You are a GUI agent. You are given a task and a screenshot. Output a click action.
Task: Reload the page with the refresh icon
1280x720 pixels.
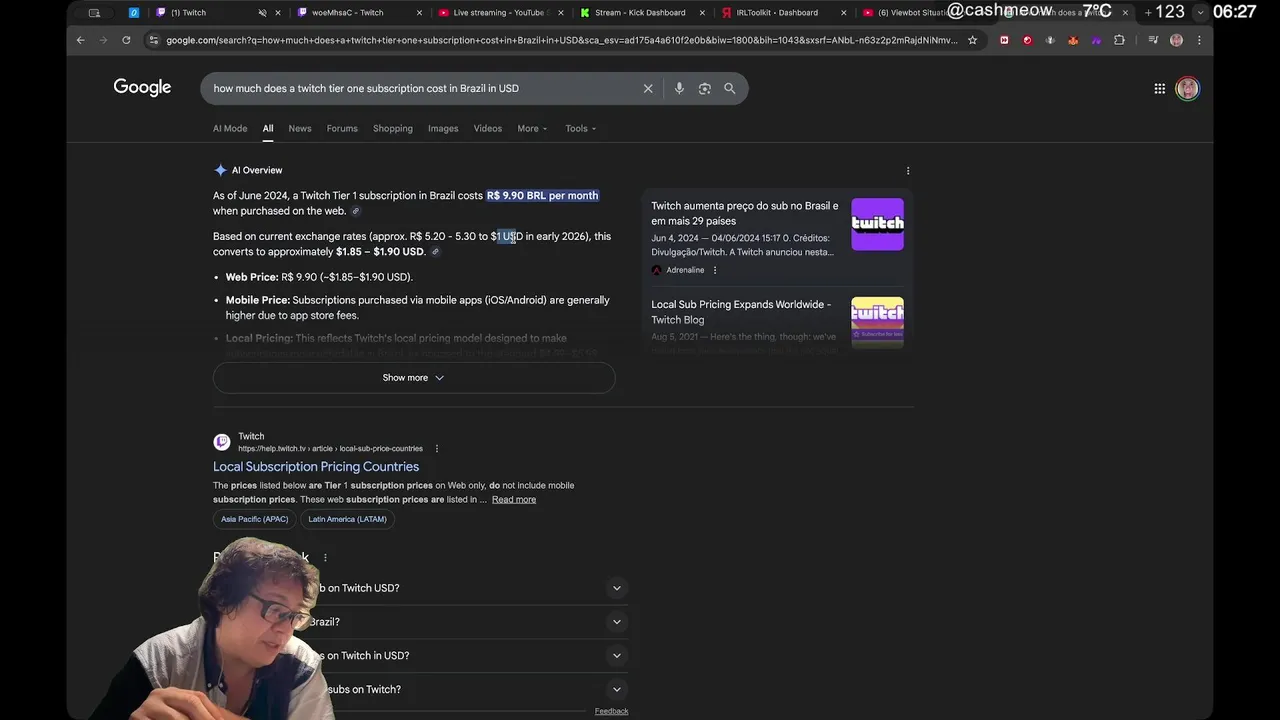pyautogui.click(x=126, y=40)
